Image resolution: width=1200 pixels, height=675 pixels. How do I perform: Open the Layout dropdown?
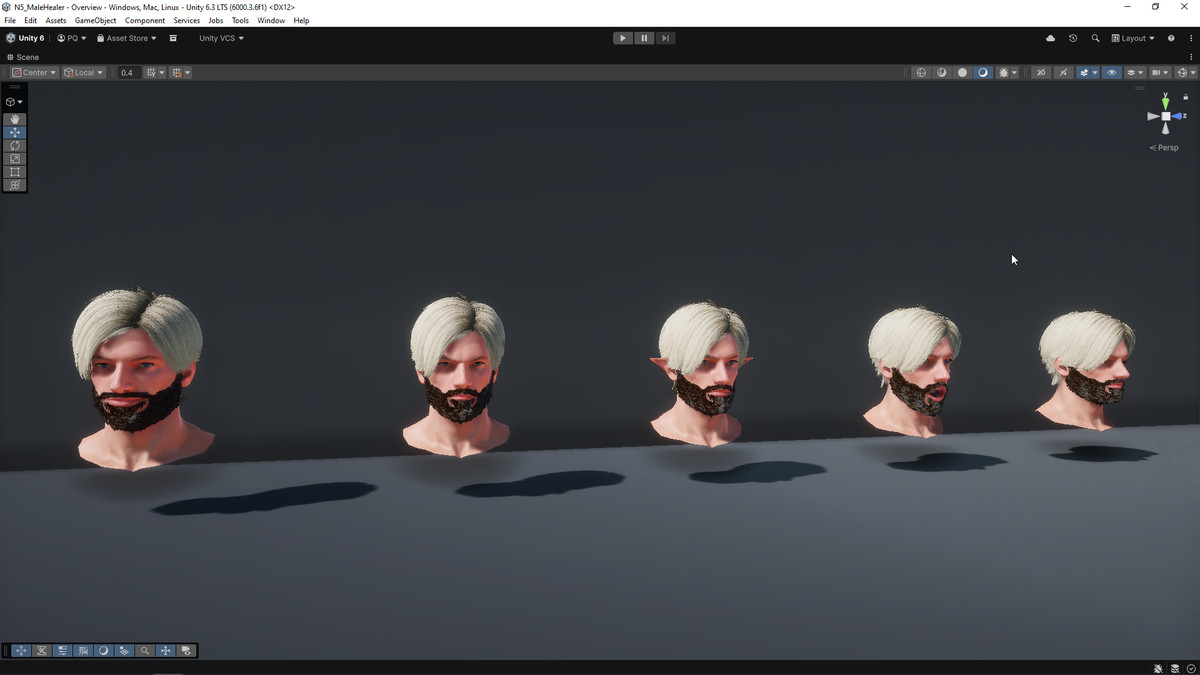click(1133, 38)
